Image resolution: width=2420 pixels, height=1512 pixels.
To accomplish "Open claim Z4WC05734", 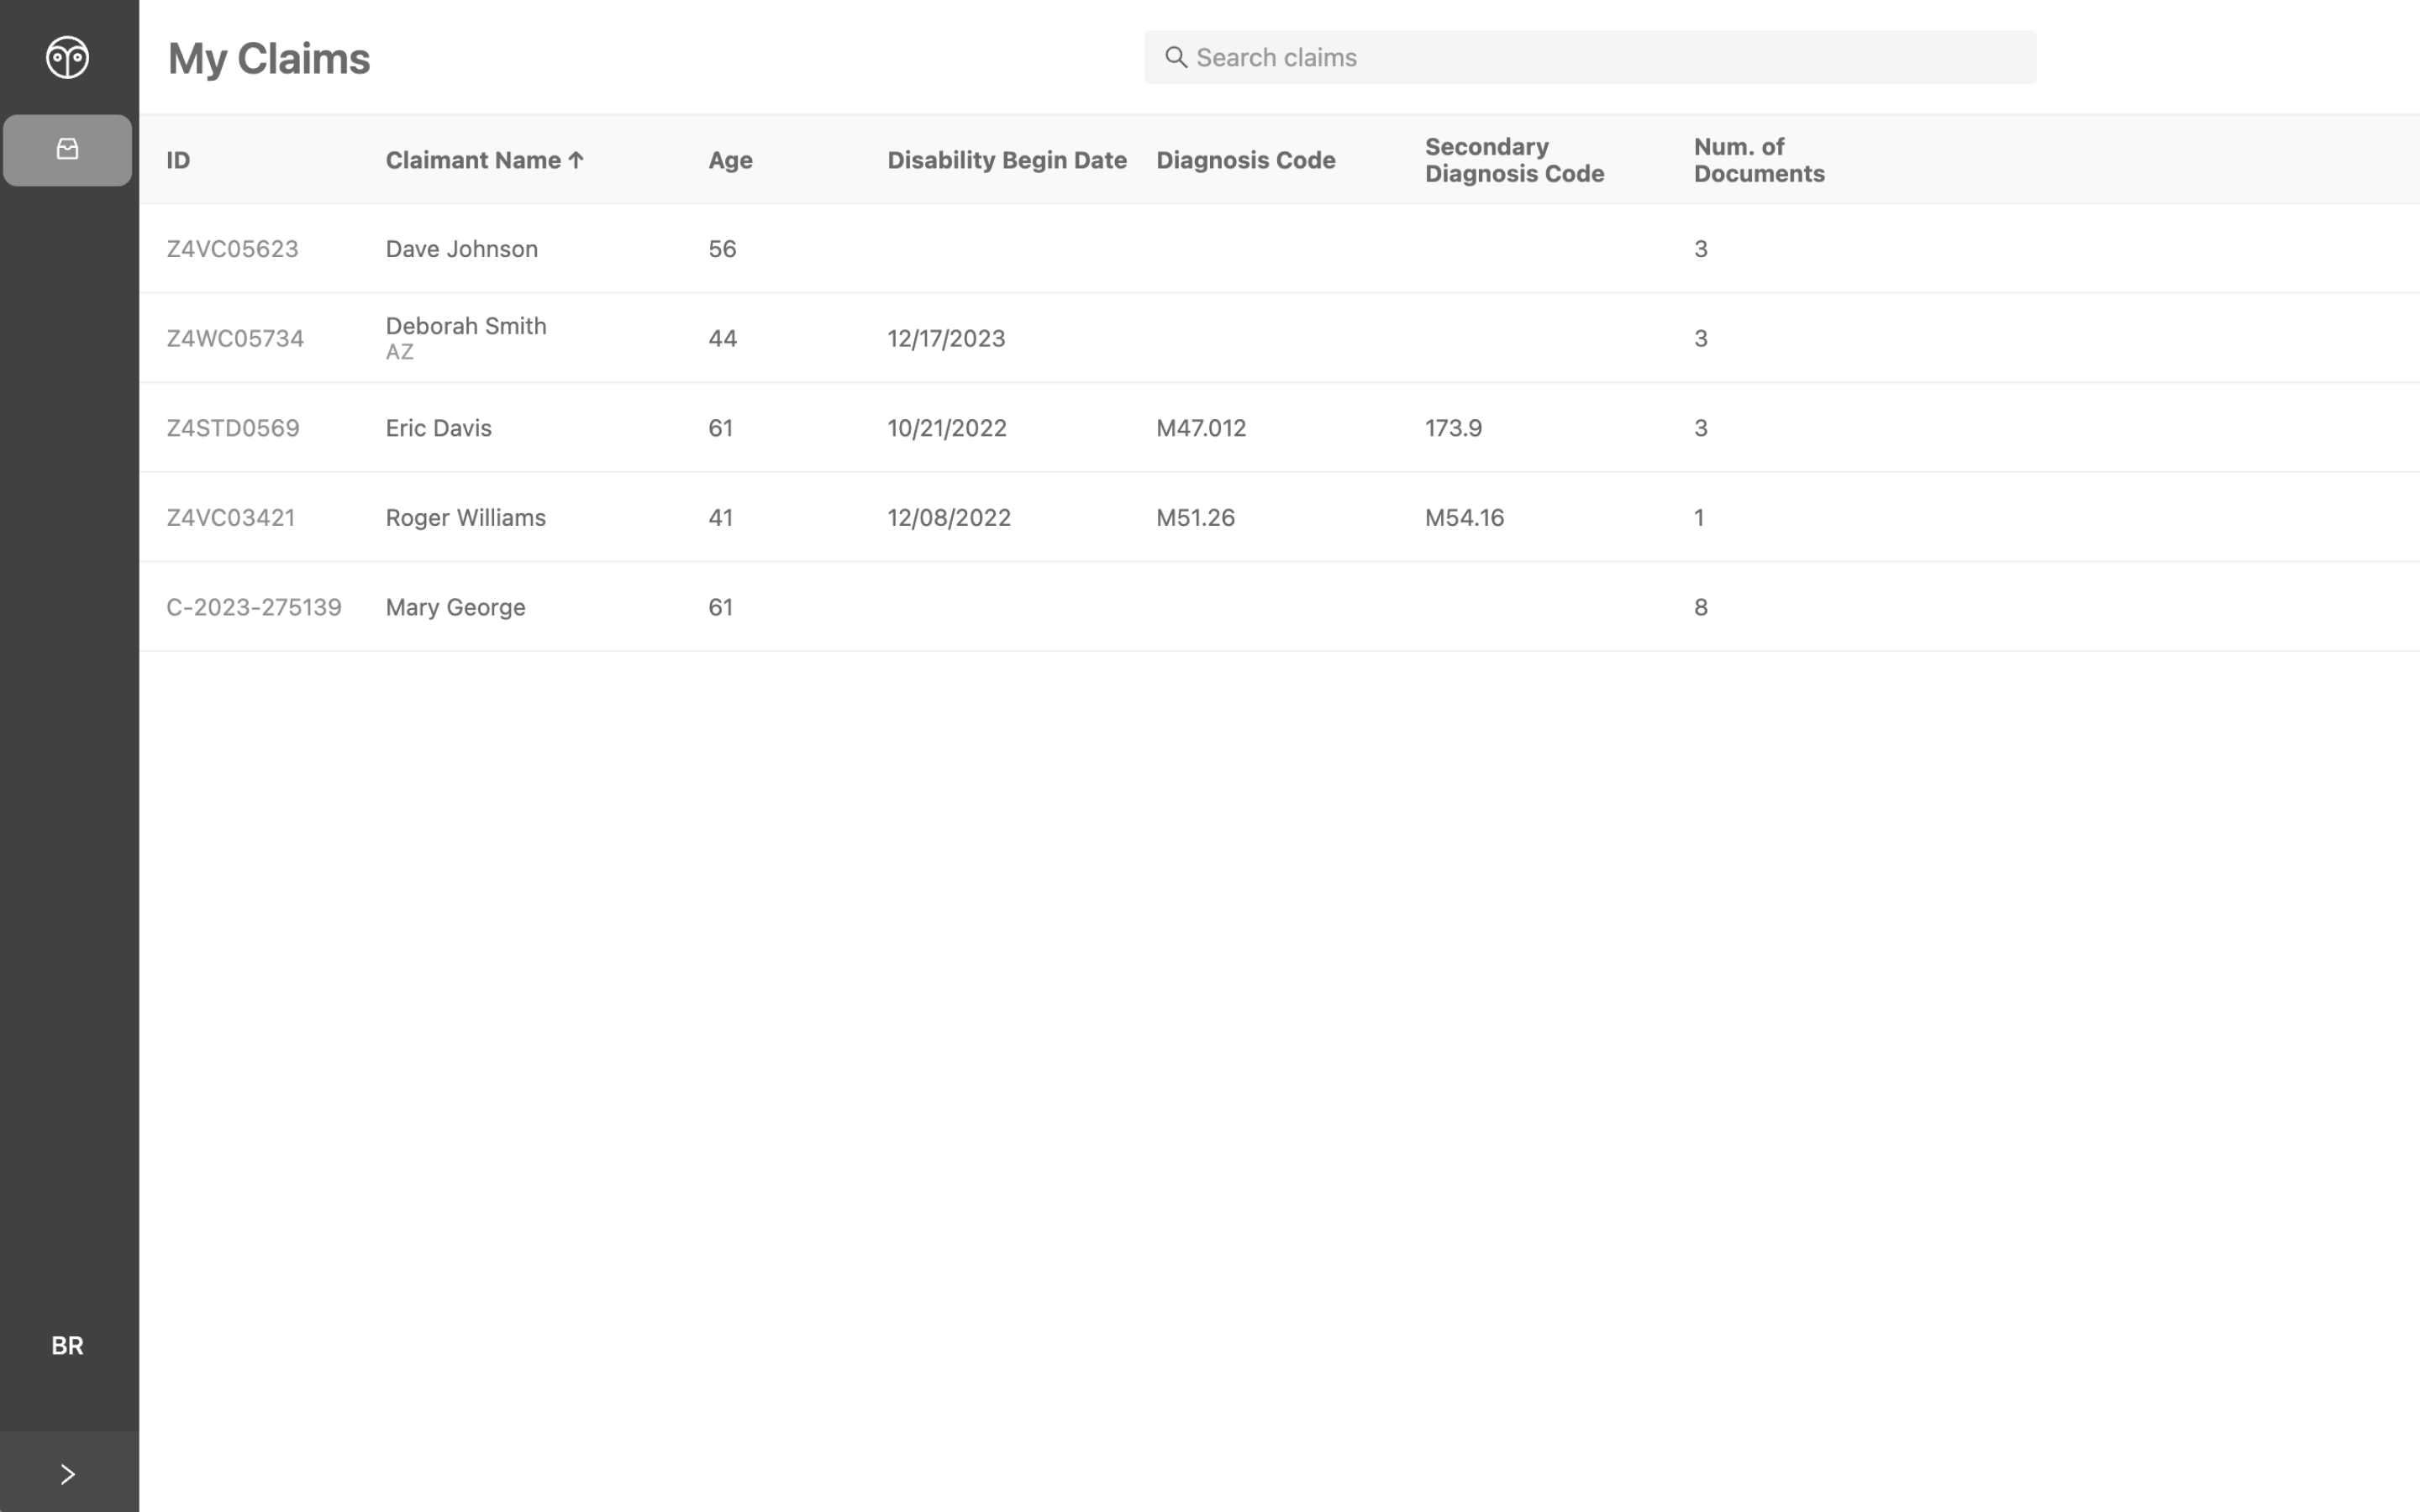I will [235, 338].
